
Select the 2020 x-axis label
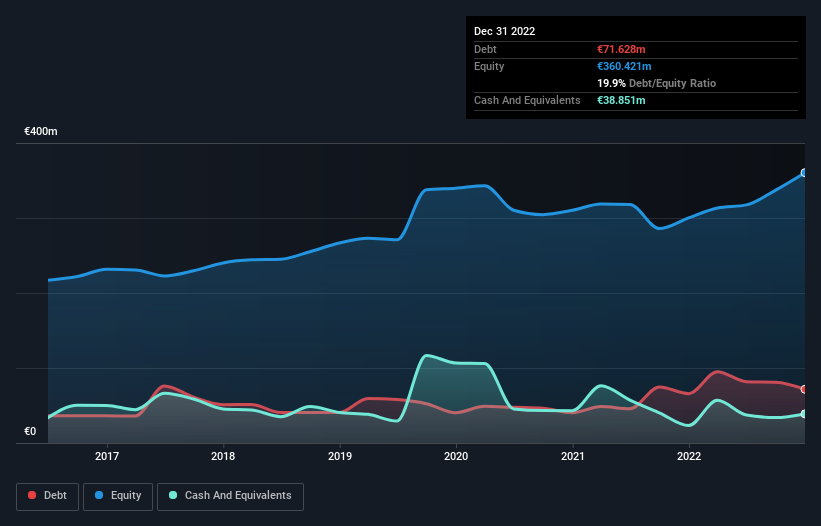pyautogui.click(x=456, y=456)
